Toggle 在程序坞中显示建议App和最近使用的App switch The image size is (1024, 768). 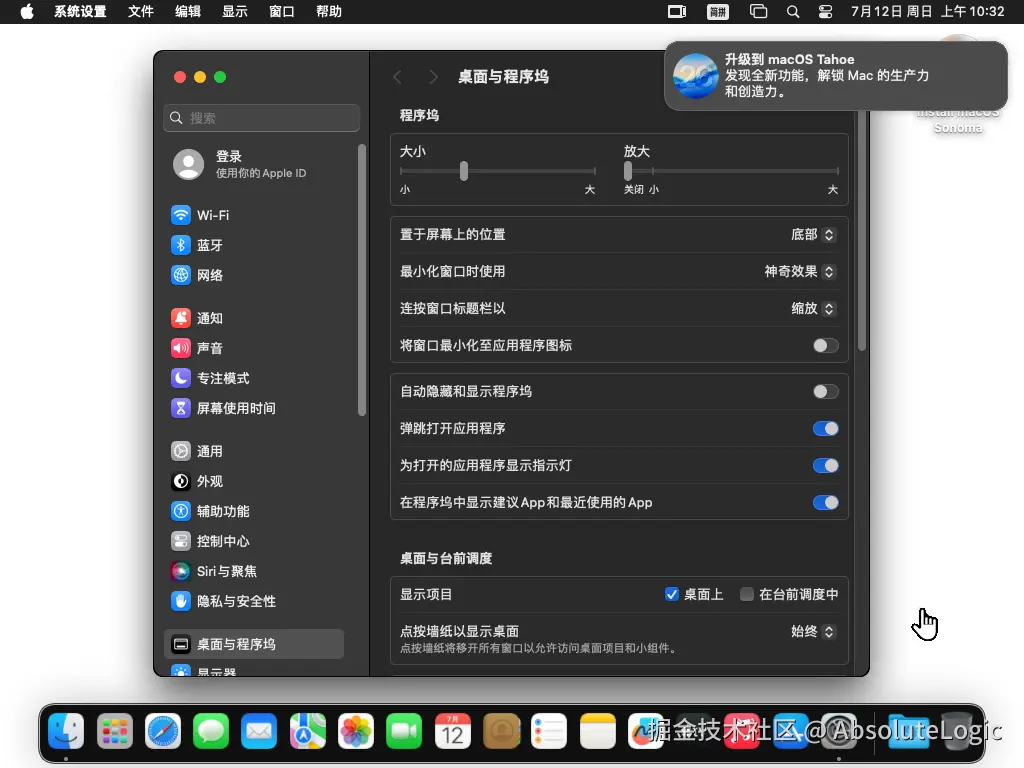[825, 502]
